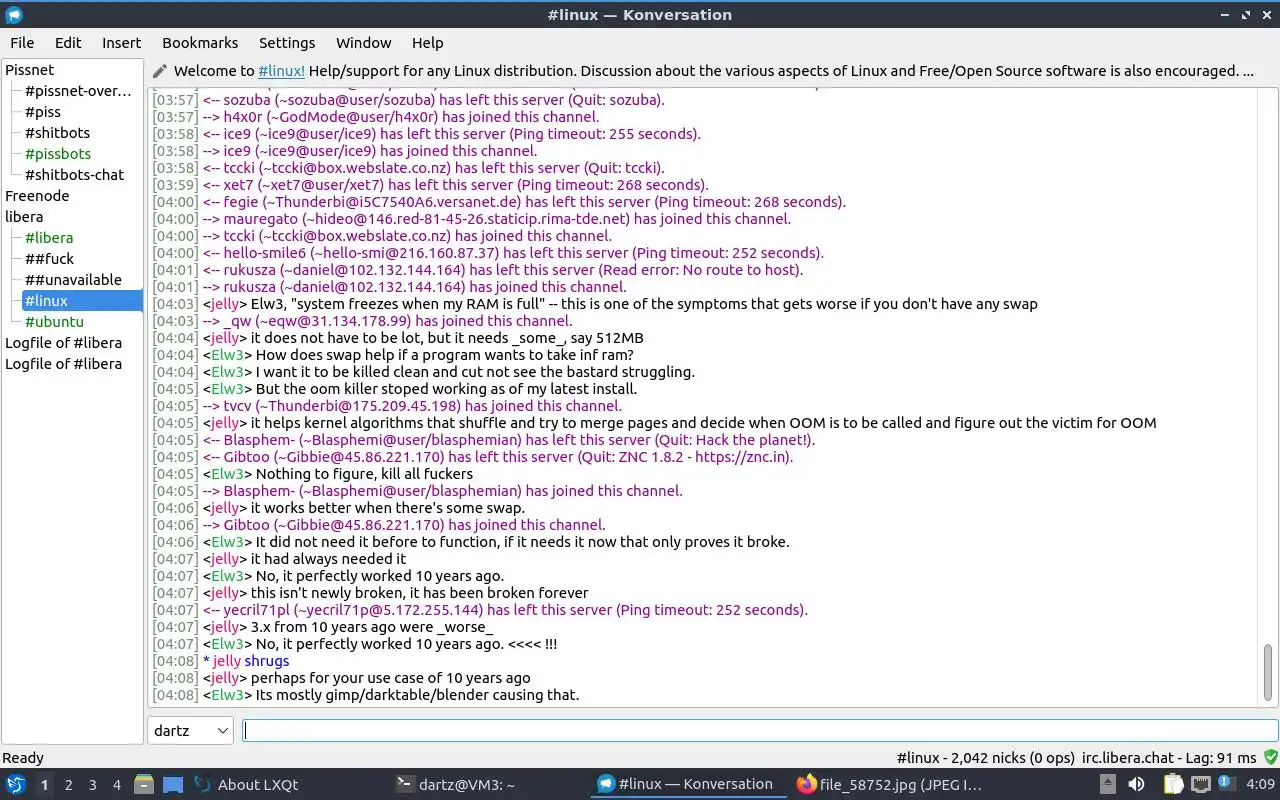Open the Help menu
The image size is (1280, 800).
click(x=427, y=43)
